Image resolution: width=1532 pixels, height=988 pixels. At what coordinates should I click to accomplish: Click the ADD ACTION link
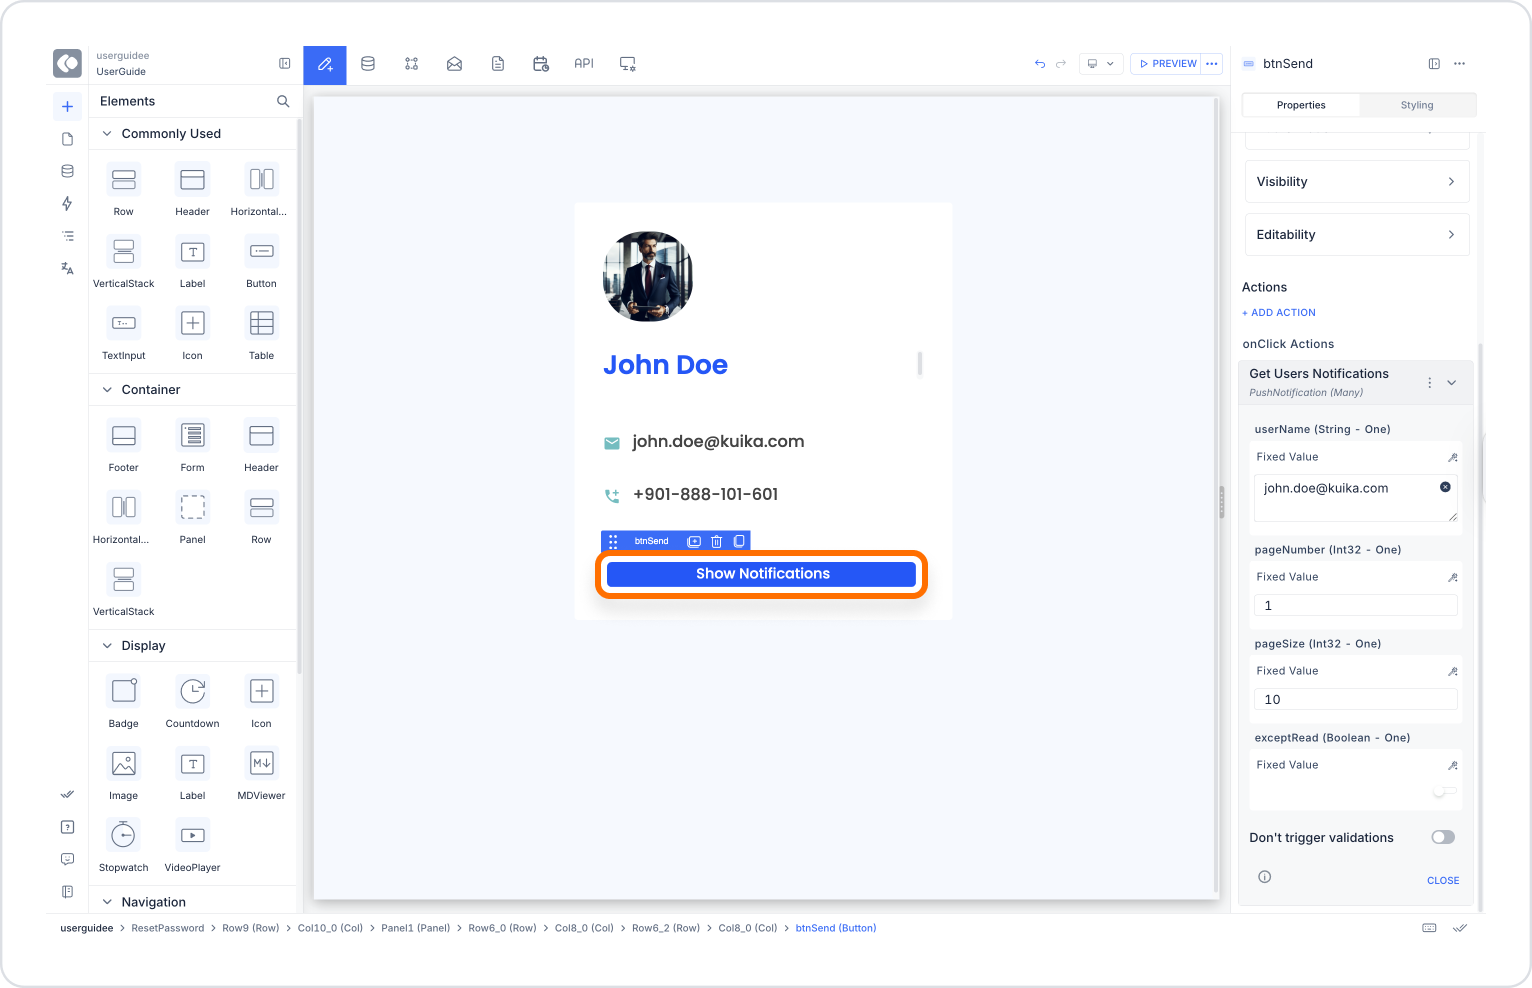[1279, 313]
